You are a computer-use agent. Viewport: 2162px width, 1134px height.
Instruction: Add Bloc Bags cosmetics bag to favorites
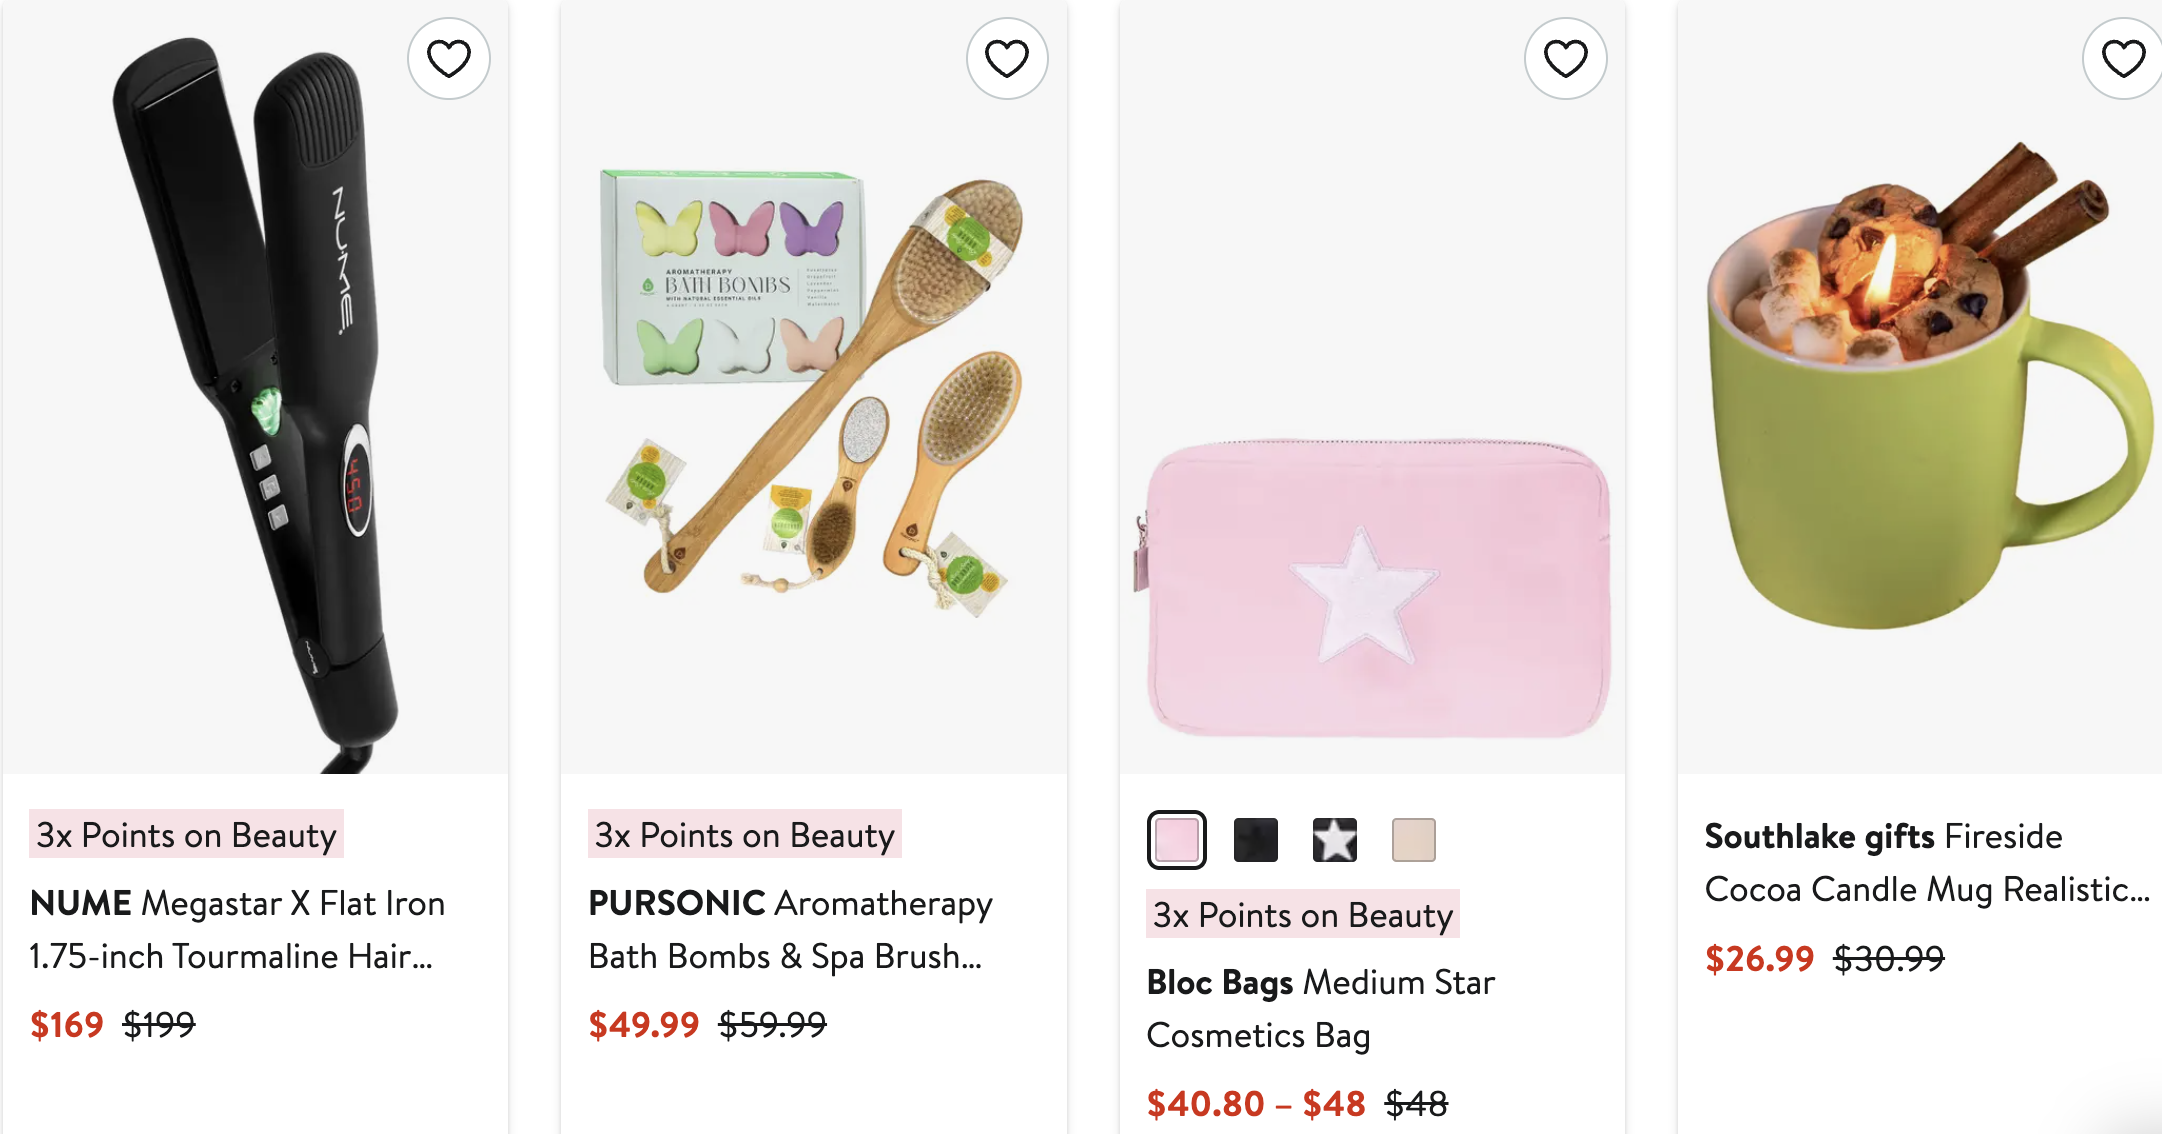coord(1565,59)
